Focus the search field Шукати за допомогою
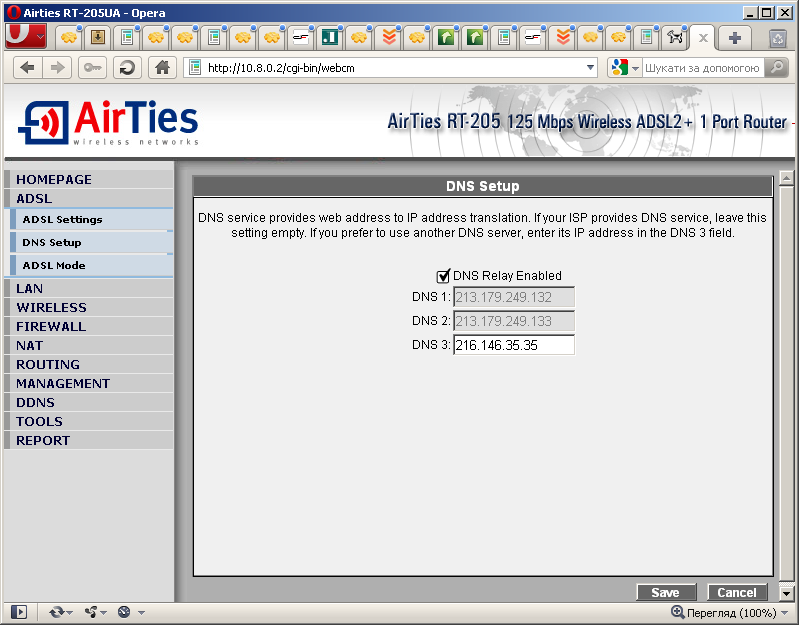Screen dimensions: 799x625 click(x=703, y=68)
